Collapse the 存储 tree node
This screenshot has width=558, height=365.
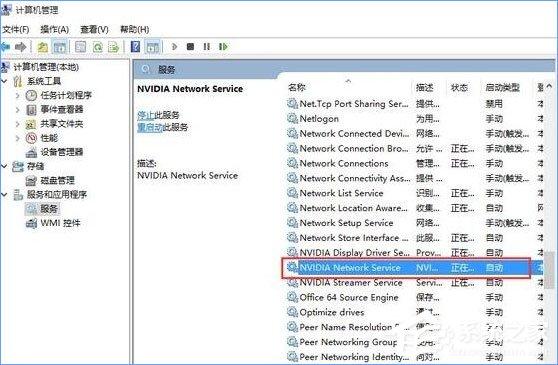pyautogui.click(x=4, y=166)
